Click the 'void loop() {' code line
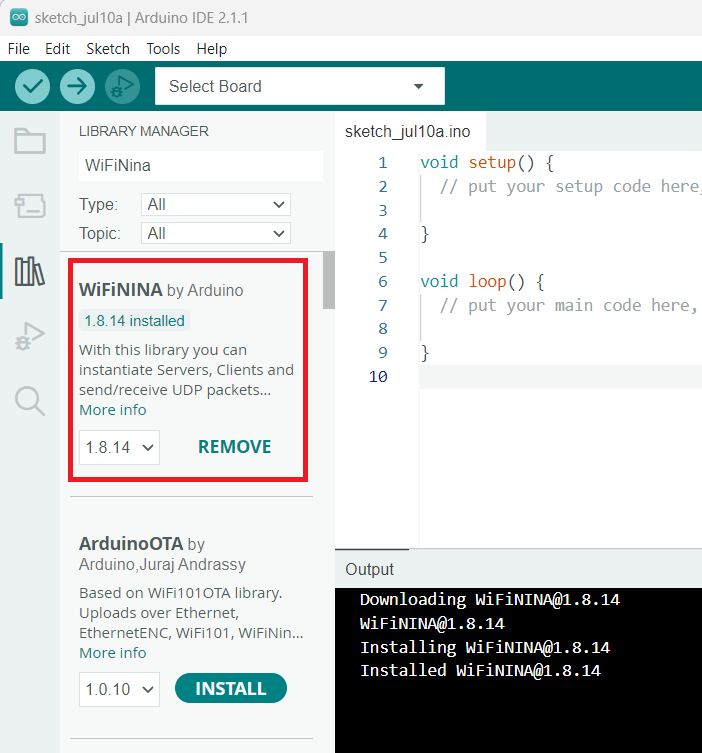702x753 pixels. tap(483, 282)
